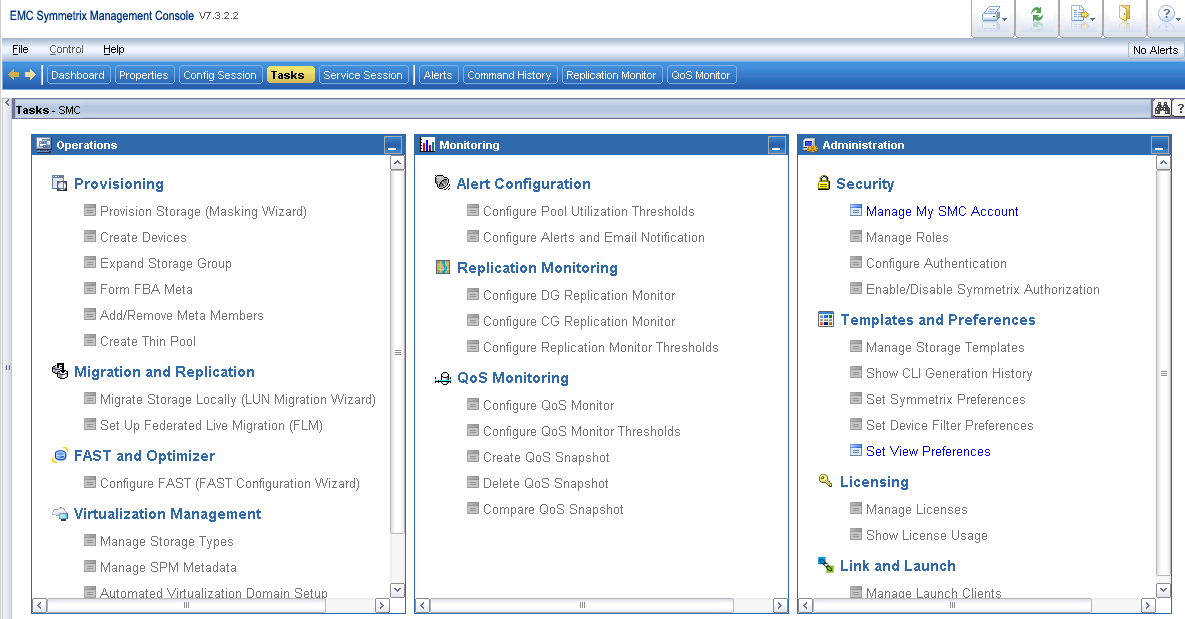
Task: Open the Alerts tab
Action: [x=438, y=75]
